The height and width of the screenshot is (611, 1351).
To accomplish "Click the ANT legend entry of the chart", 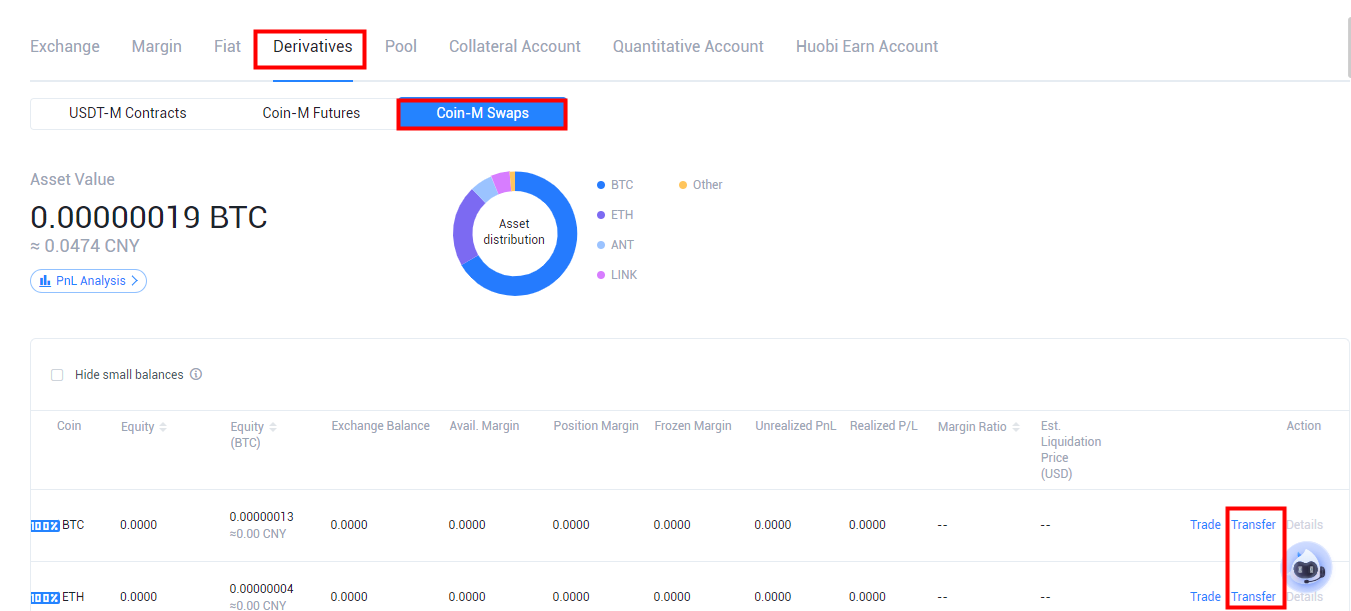I will click(615, 245).
